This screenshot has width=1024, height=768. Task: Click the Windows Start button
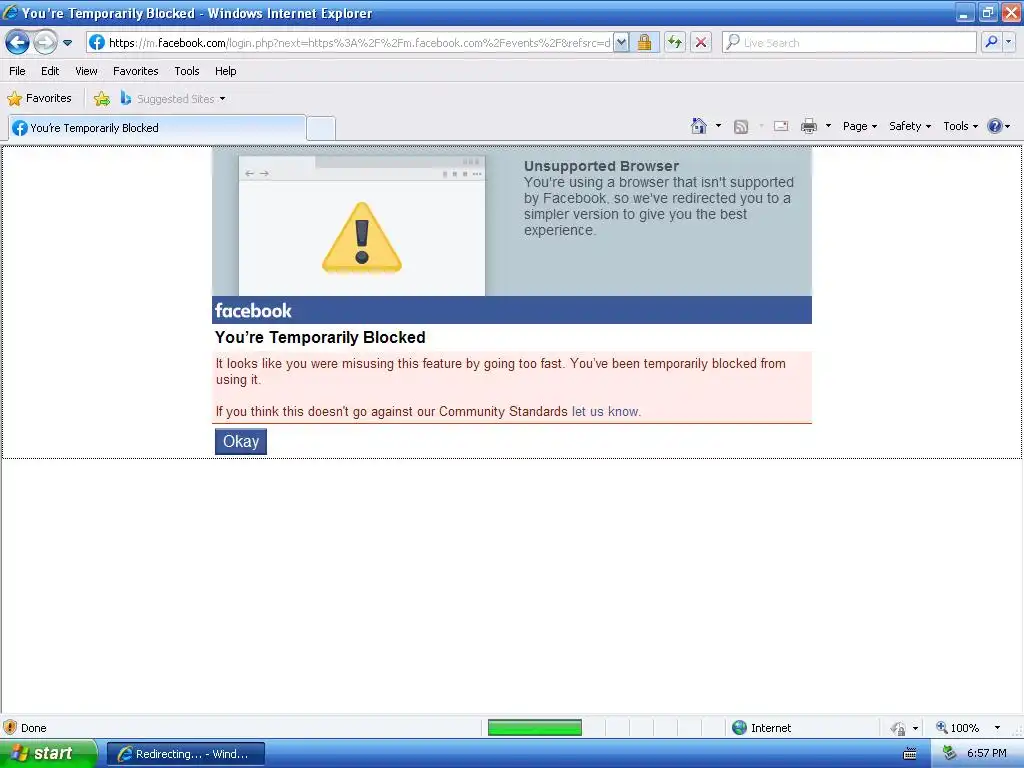point(48,754)
